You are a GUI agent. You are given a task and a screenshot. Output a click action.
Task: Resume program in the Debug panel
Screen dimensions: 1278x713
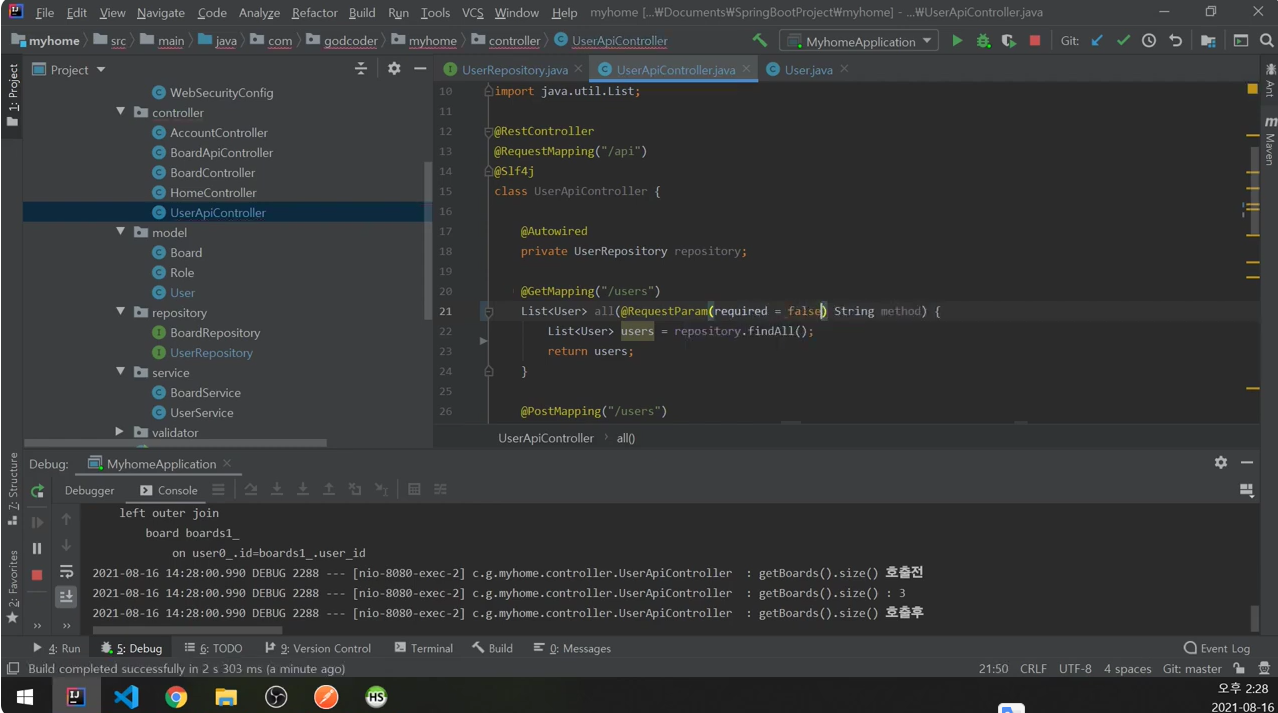tap(37, 522)
